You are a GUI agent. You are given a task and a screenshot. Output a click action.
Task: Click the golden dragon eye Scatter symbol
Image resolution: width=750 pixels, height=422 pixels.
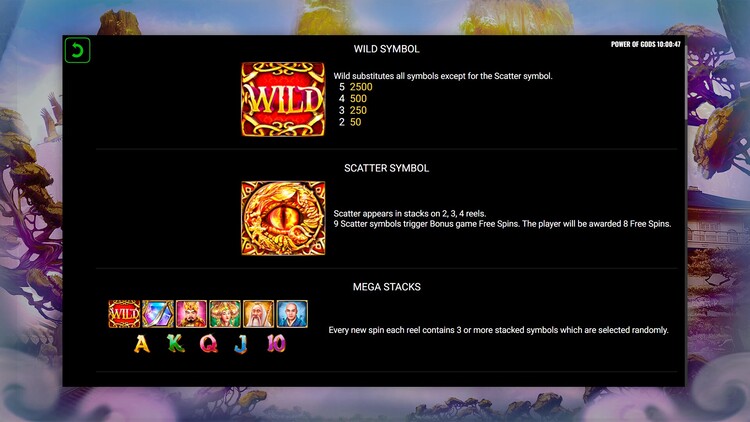(x=283, y=218)
